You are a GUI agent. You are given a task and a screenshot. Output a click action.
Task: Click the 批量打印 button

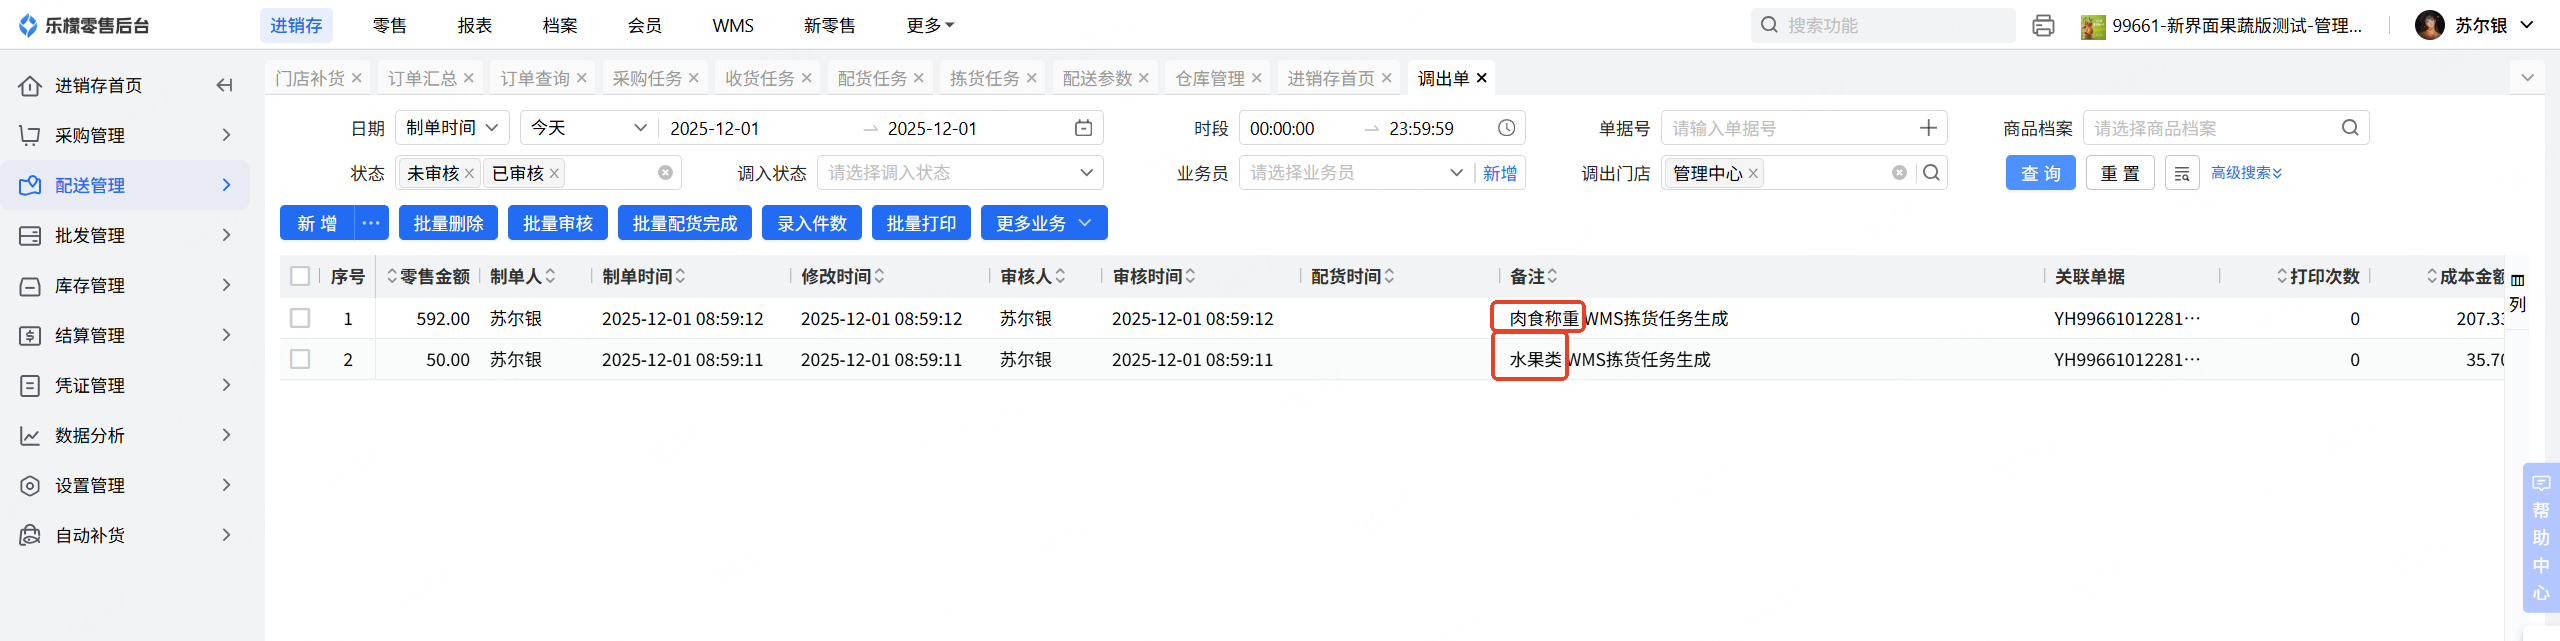(x=921, y=223)
